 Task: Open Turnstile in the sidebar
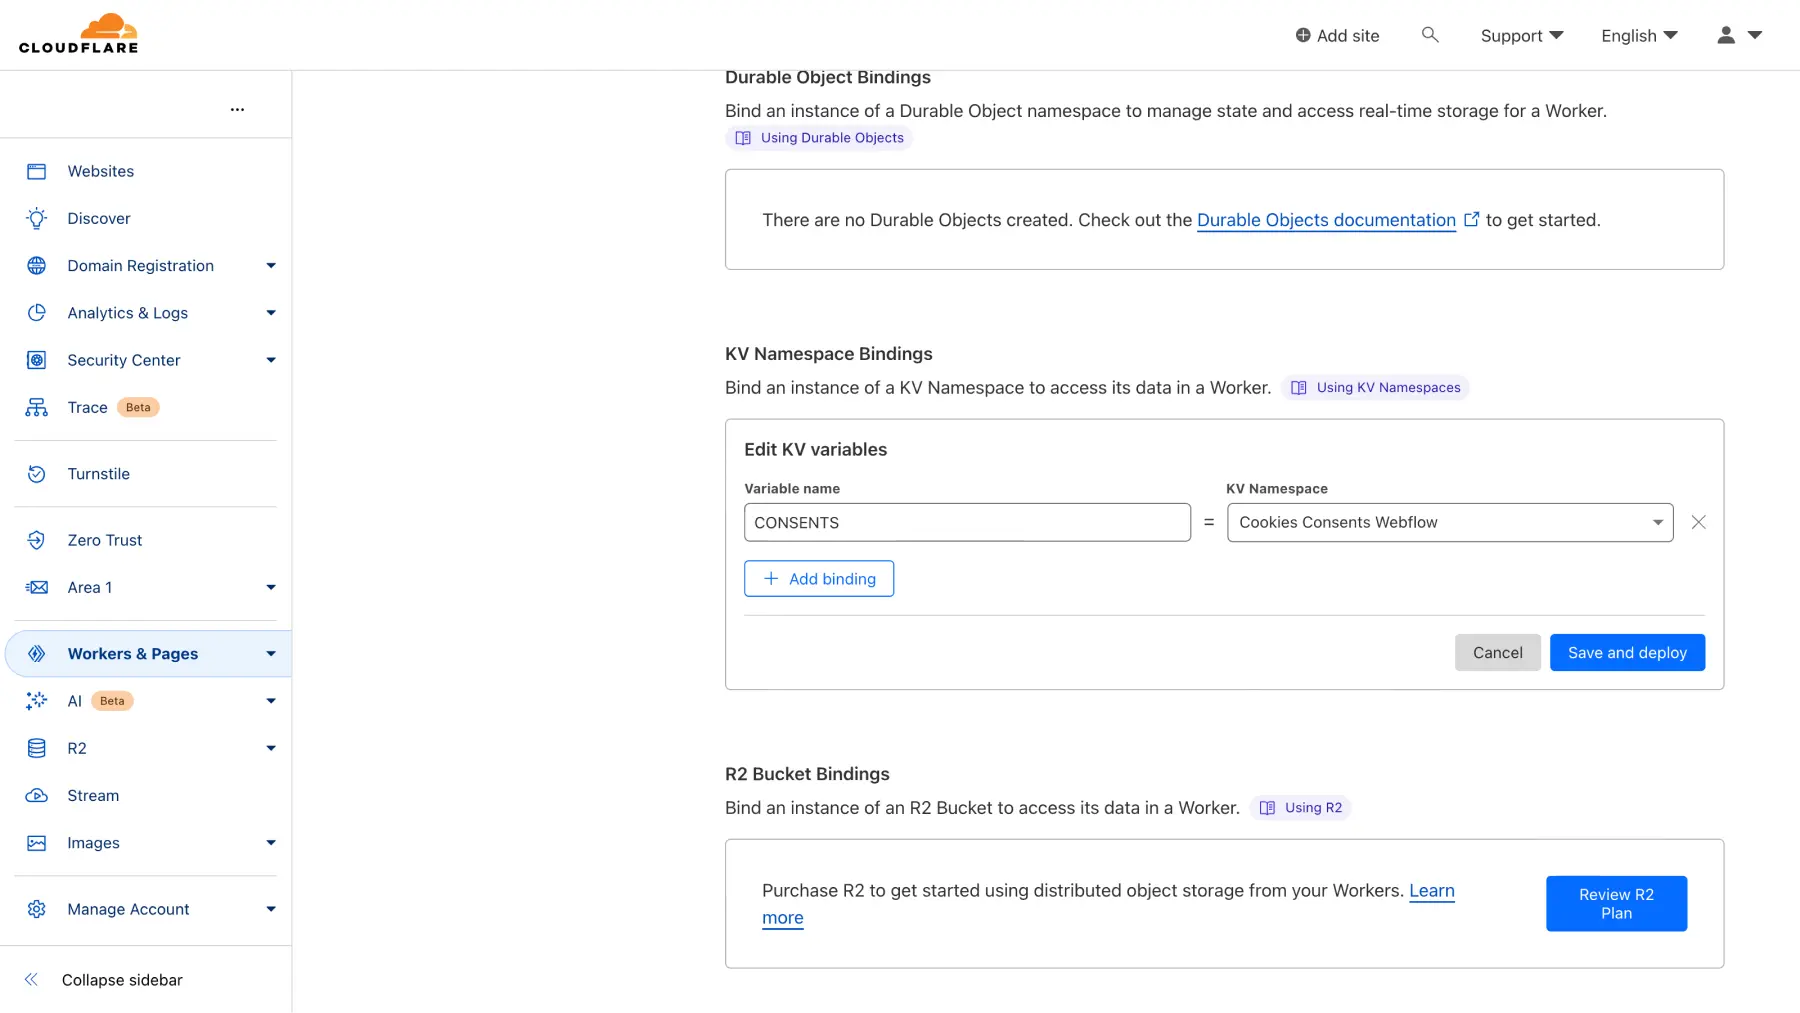pyautogui.click(x=98, y=474)
